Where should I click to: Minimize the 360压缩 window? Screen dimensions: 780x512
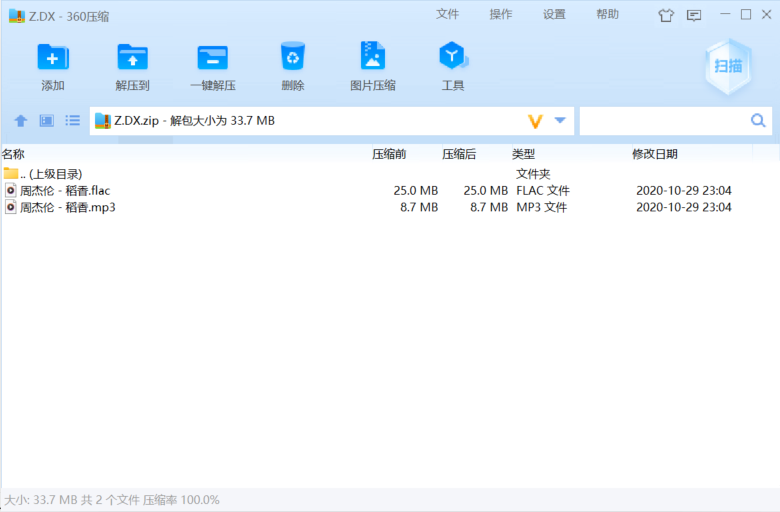[x=725, y=14]
